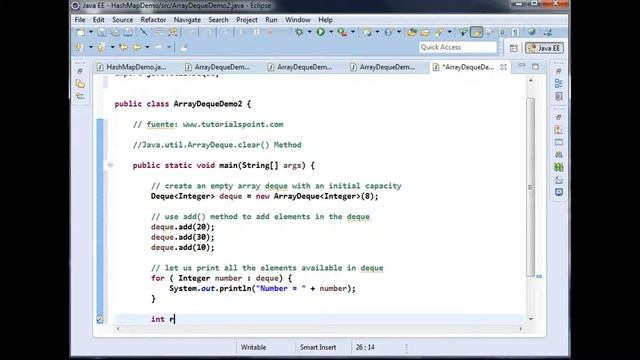The width and height of the screenshot is (640, 360).
Task: Click the green Run button icon
Action: (321, 32)
